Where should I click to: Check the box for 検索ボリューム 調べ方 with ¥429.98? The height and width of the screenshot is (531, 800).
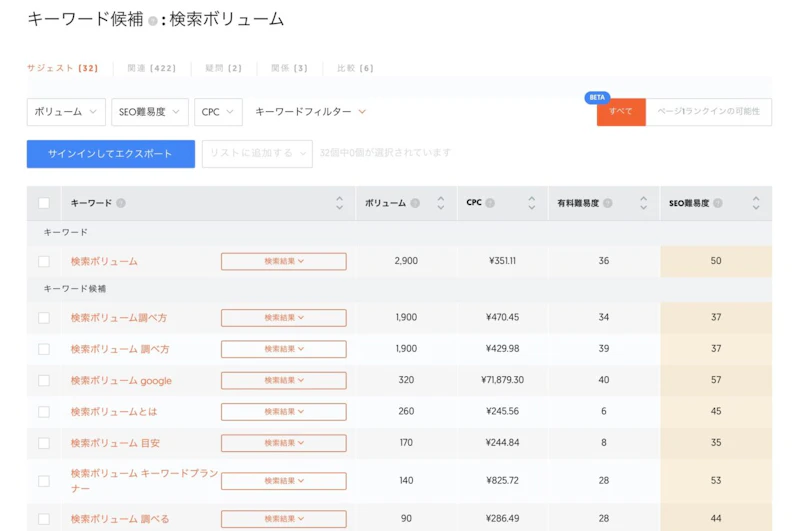[x=44, y=349]
